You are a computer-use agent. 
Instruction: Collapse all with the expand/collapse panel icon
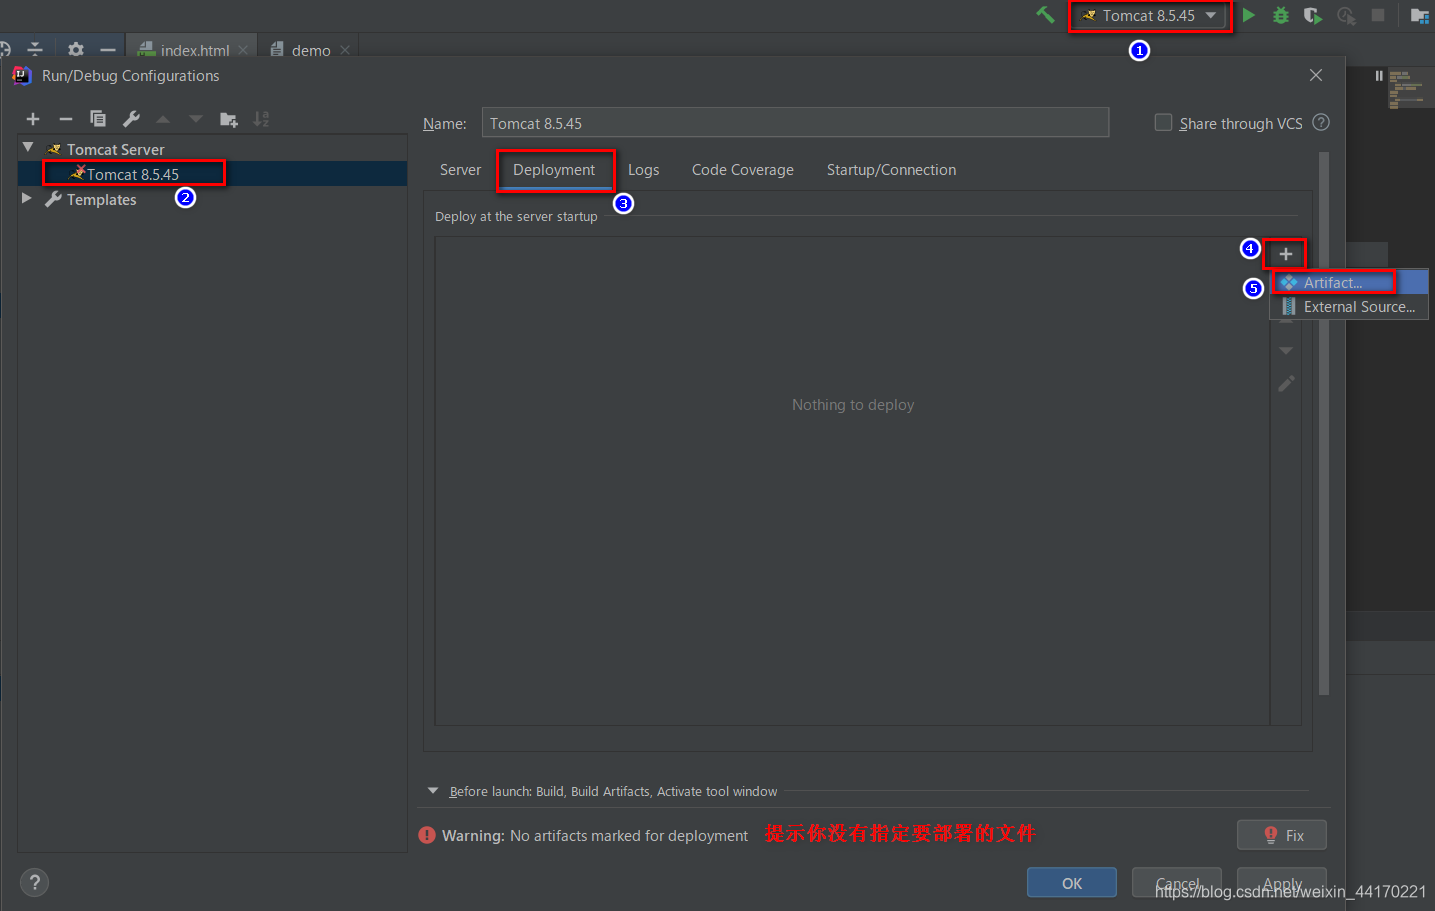35,49
